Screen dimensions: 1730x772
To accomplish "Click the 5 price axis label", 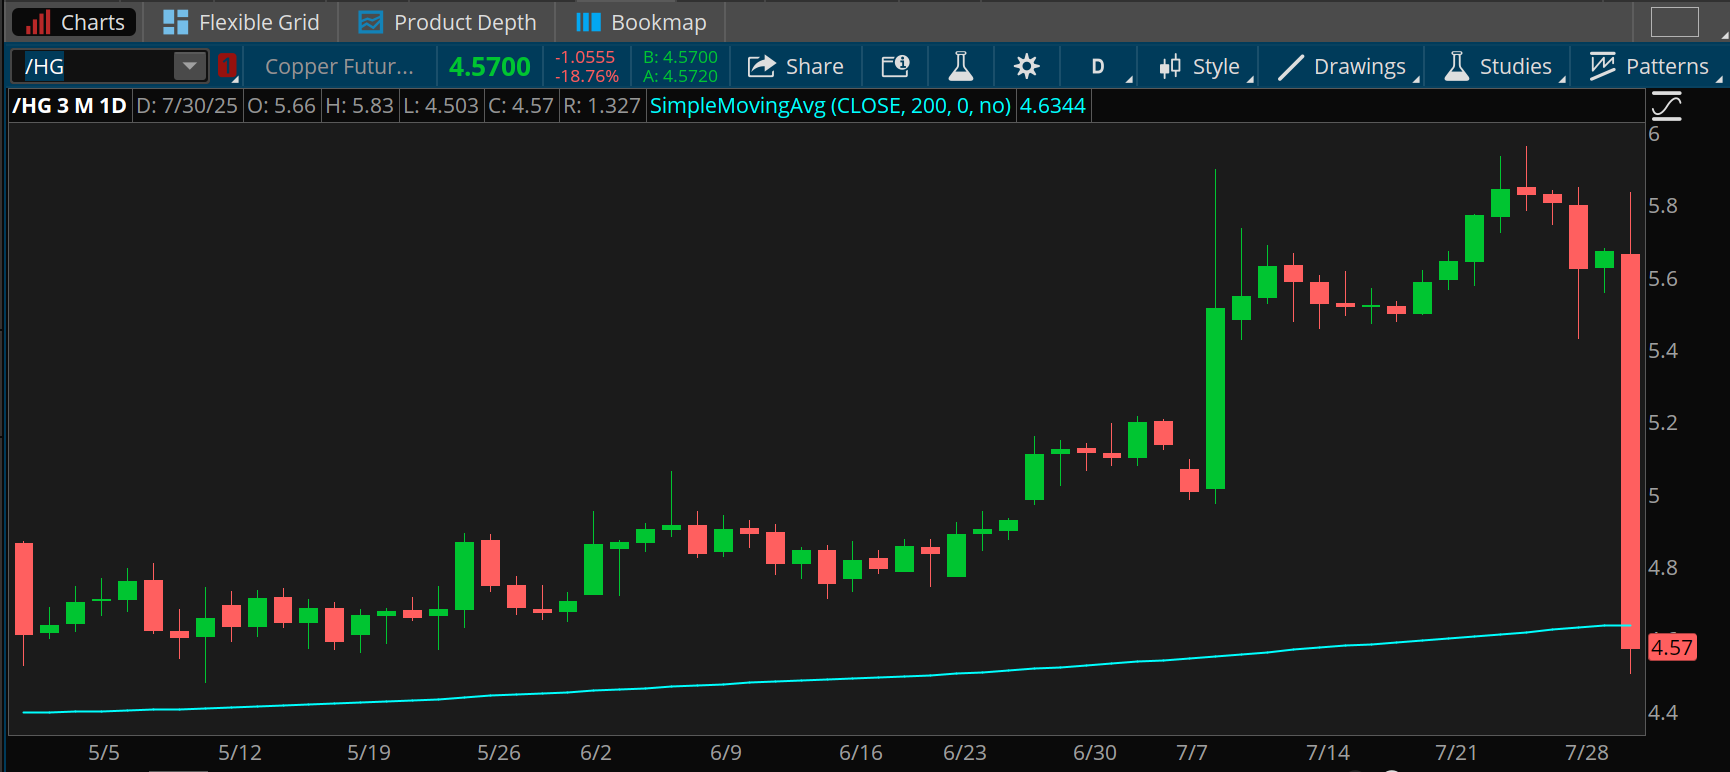I will [1654, 496].
